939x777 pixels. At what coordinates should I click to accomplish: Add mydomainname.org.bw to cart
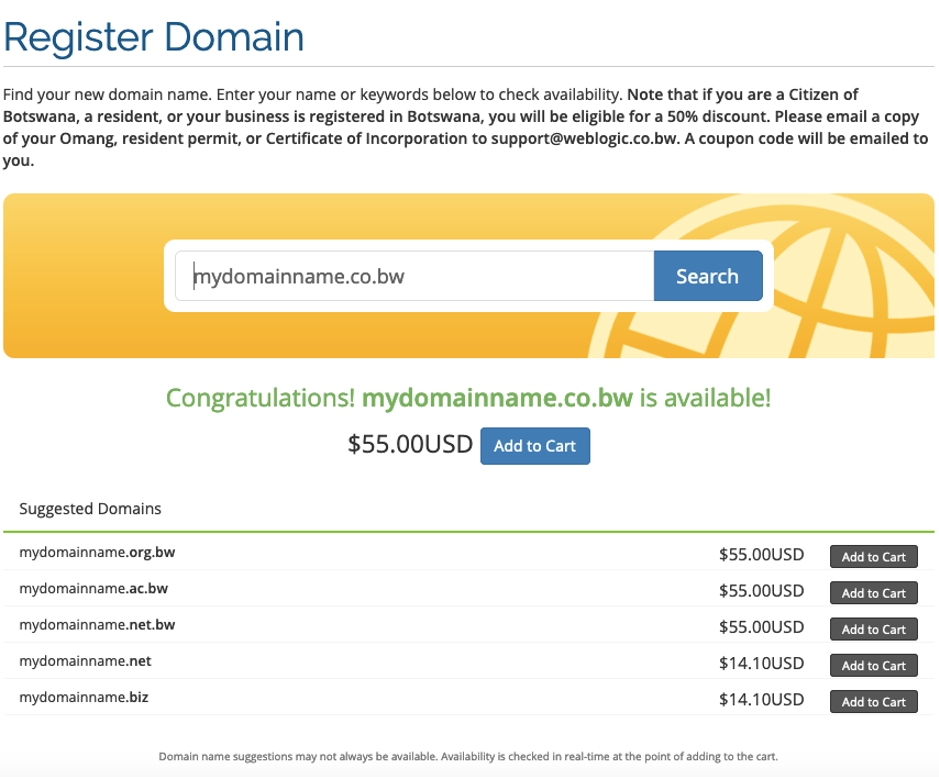tap(873, 557)
